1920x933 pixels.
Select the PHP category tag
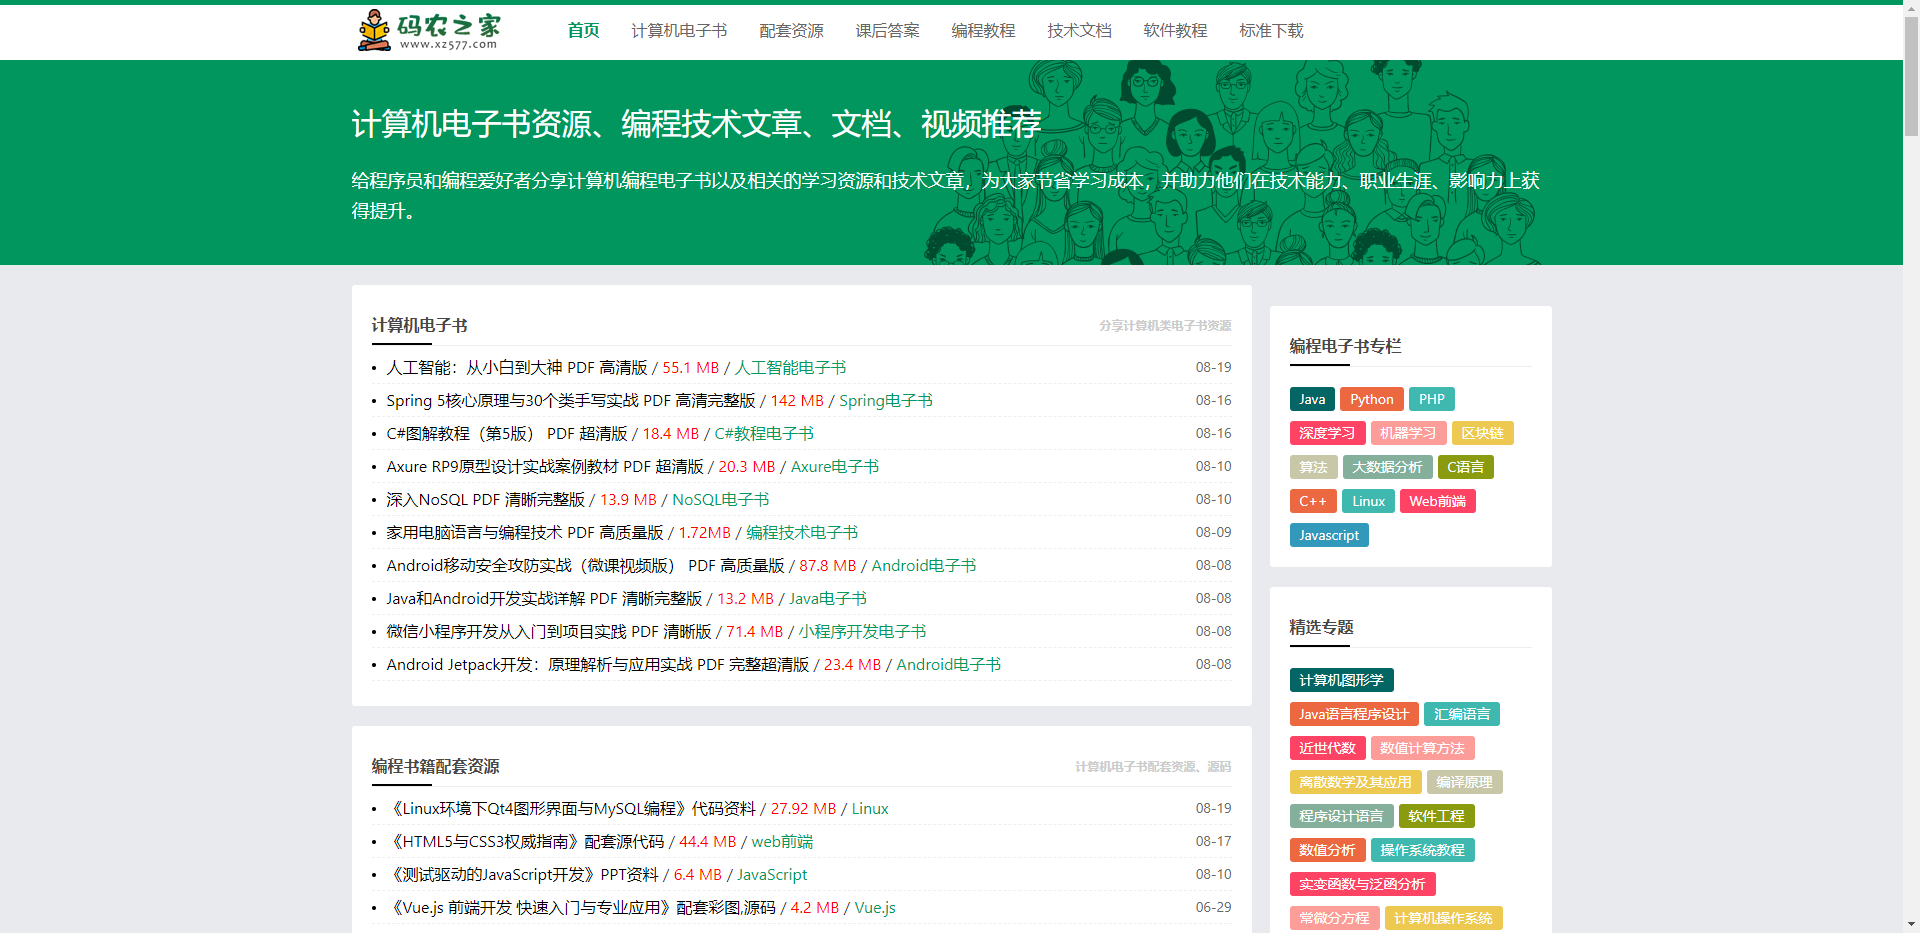(1432, 399)
